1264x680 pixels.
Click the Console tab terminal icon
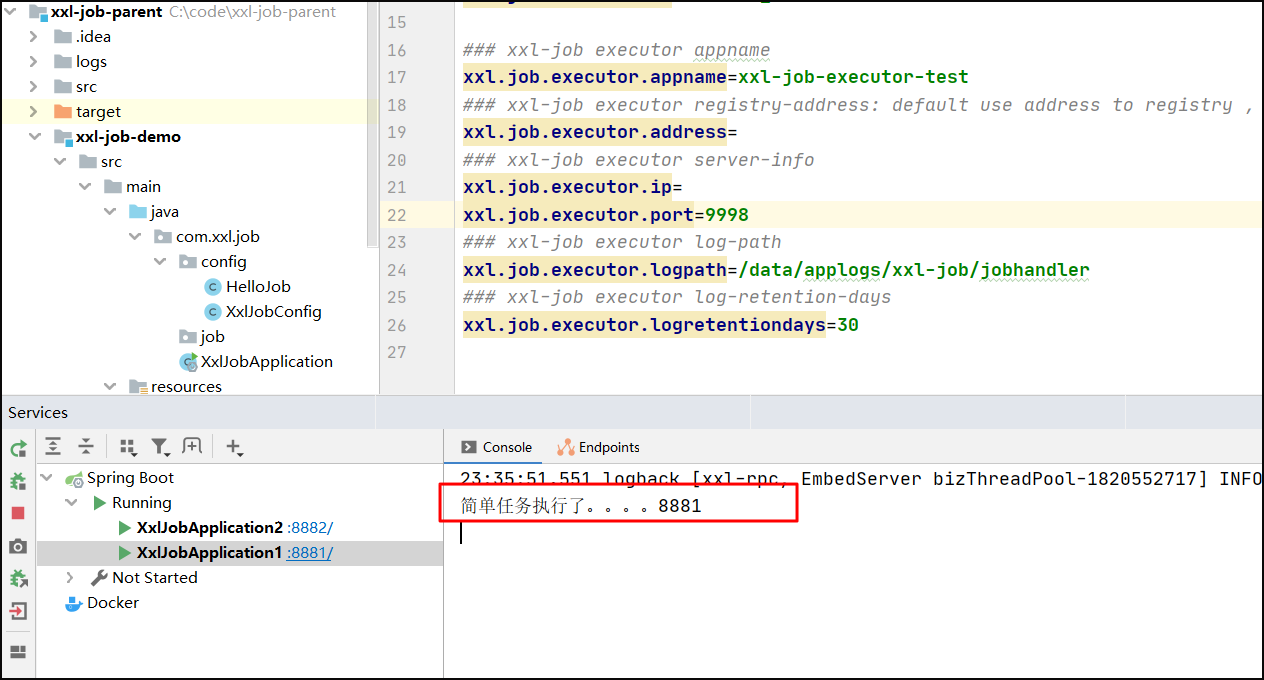tap(467, 448)
